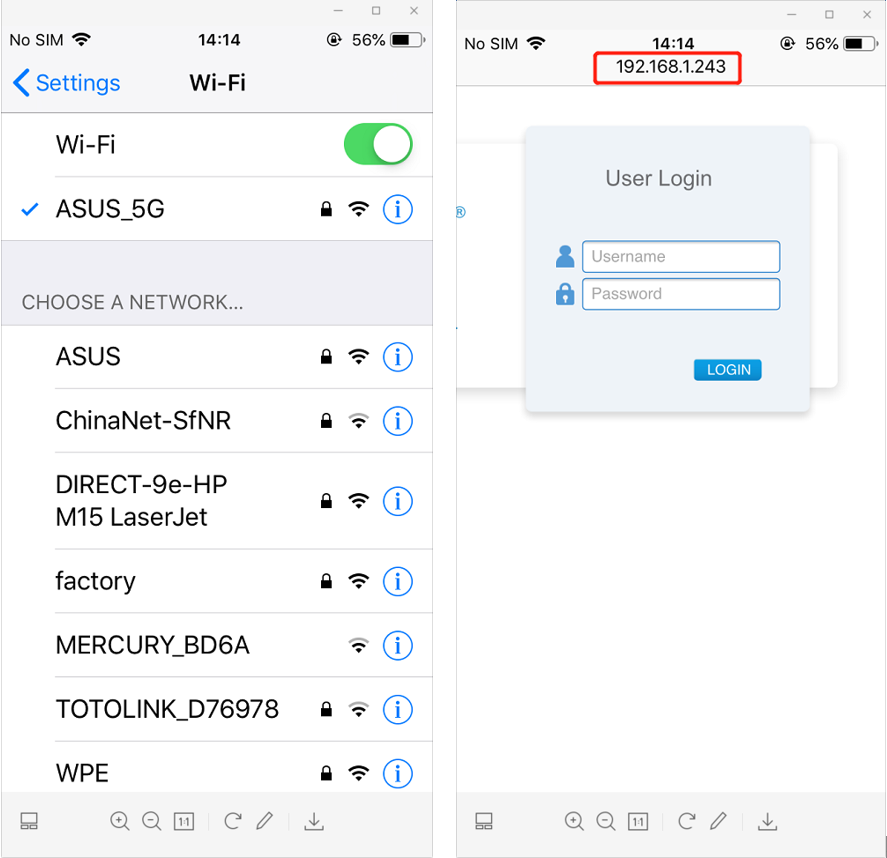Click the Password input field
This screenshot has height=858, width=887.
tap(681, 294)
